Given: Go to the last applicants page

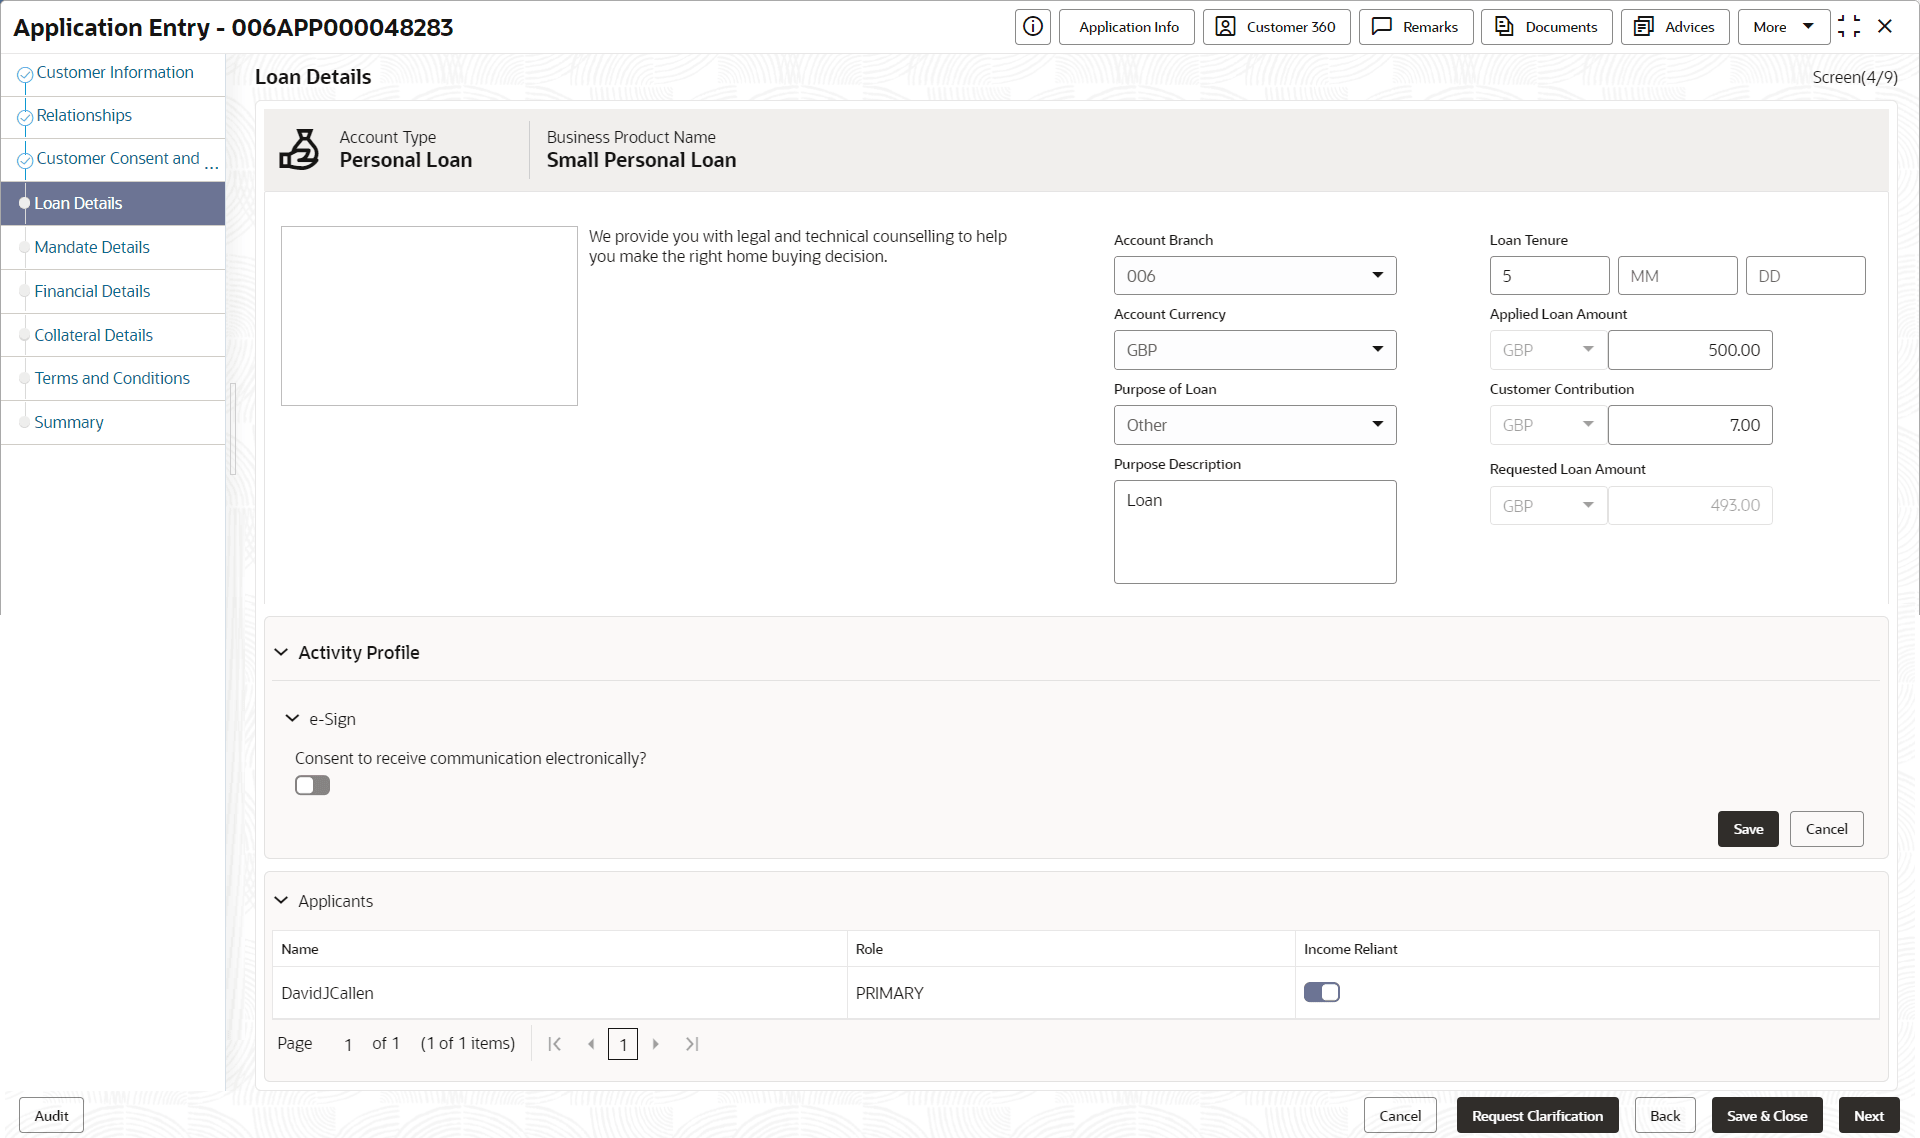Looking at the screenshot, I should [x=692, y=1044].
